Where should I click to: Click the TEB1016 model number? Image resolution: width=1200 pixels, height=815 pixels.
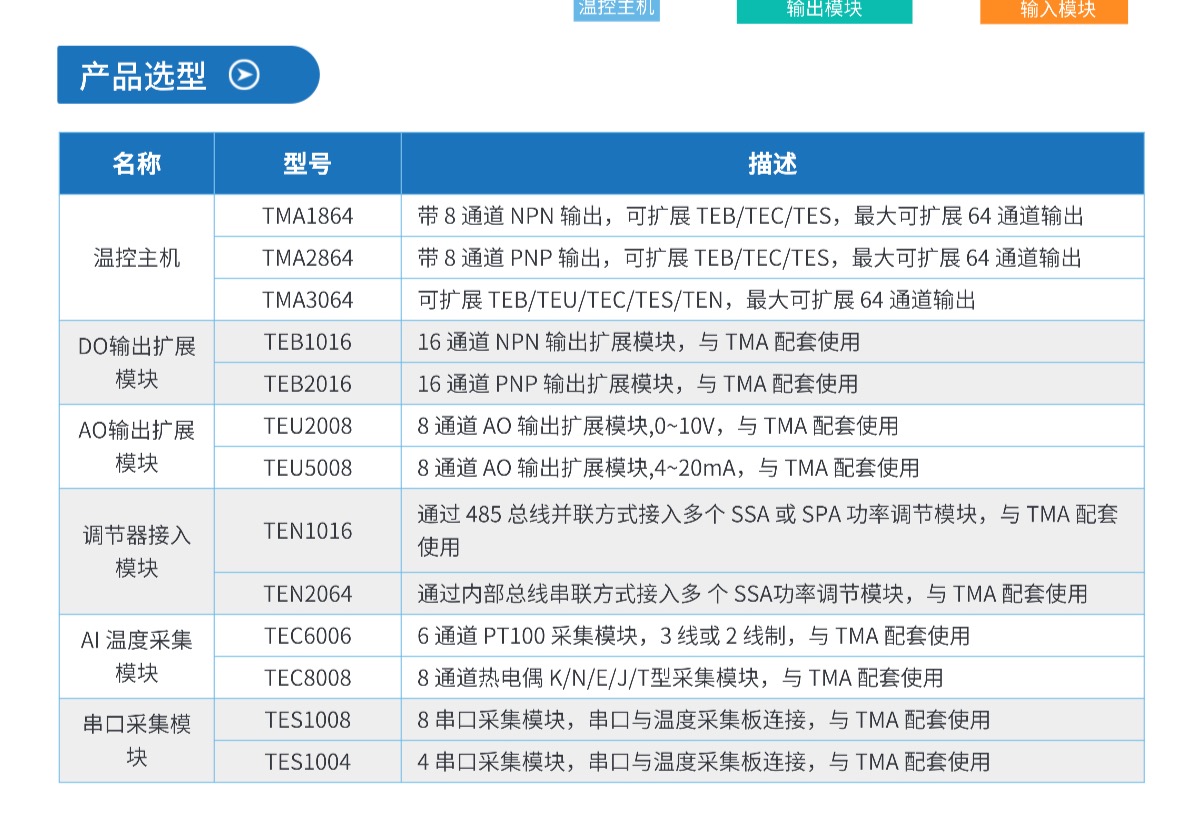(307, 342)
